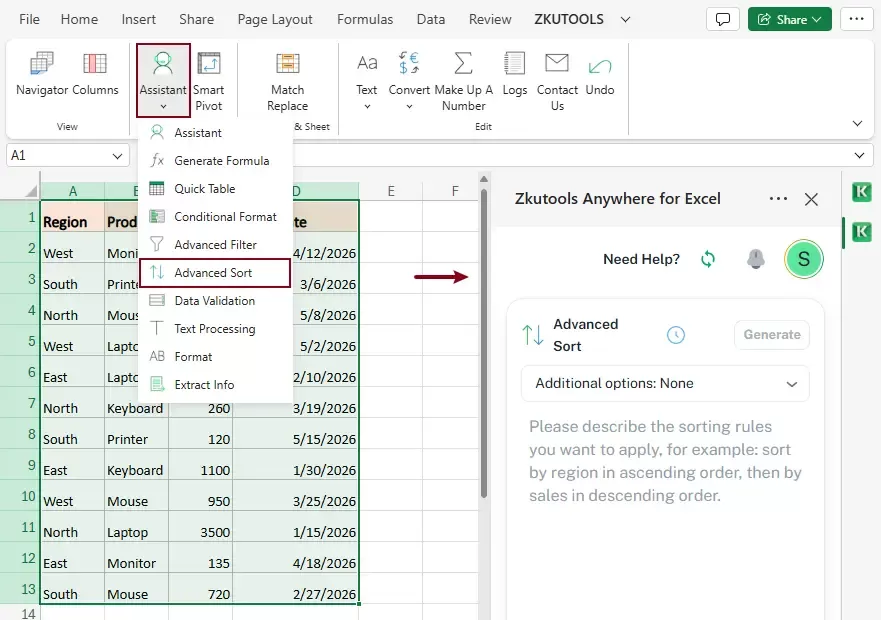This screenshot has width=881, height=620.
Task: Expand the ribbon display options chevron
Action: tap(857, 123)
